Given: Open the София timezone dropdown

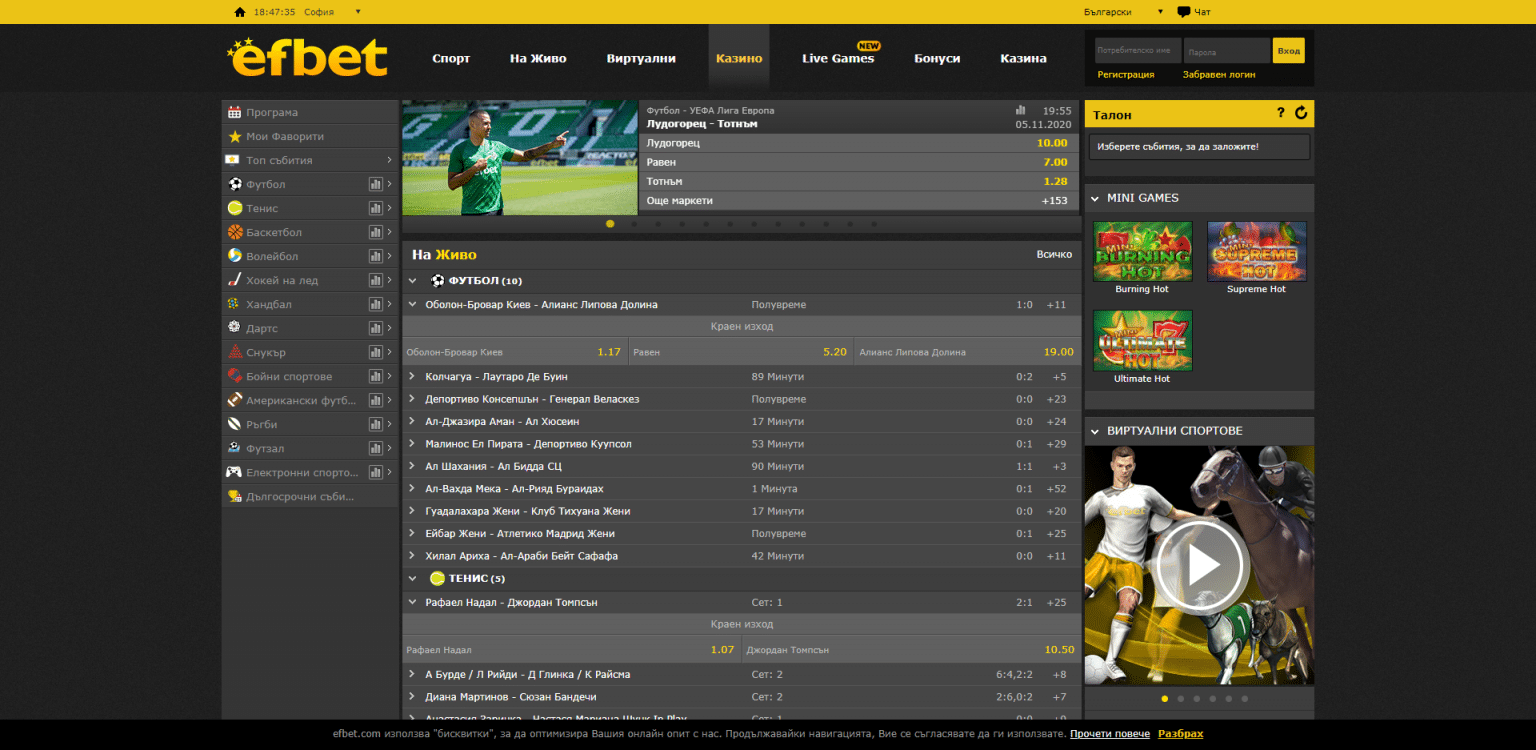Looking at the screenshot, I should coord(358,12).
